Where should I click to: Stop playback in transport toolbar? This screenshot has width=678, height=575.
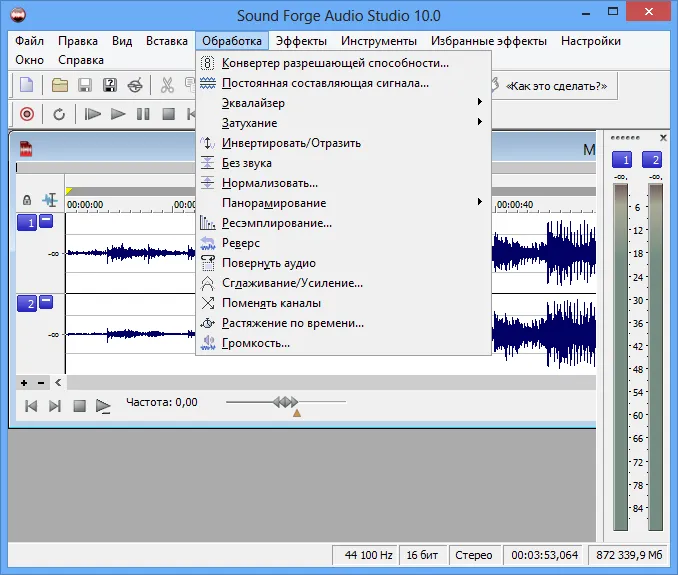[168, 114]
